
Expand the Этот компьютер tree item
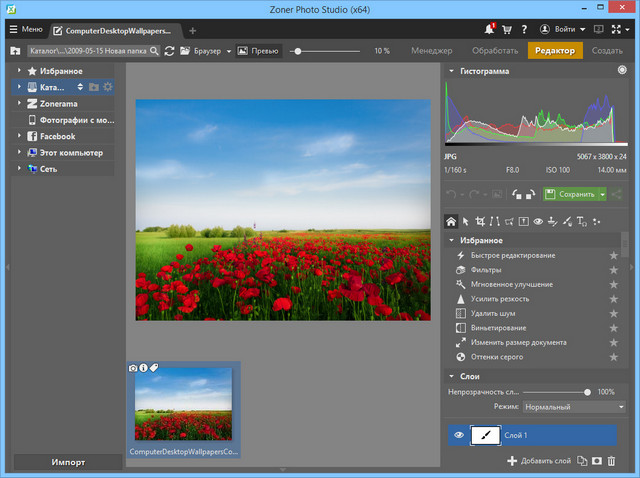[x=19, y=153]
